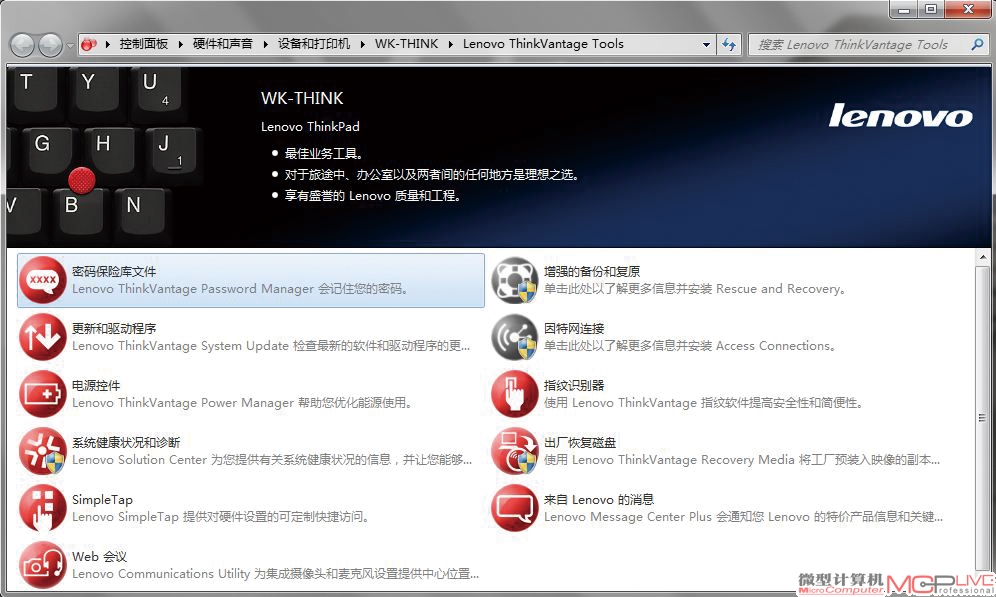The height and width of the screenshot is (597, 996).
Task: Open the Access Connections icon
Action: [515, 337]
